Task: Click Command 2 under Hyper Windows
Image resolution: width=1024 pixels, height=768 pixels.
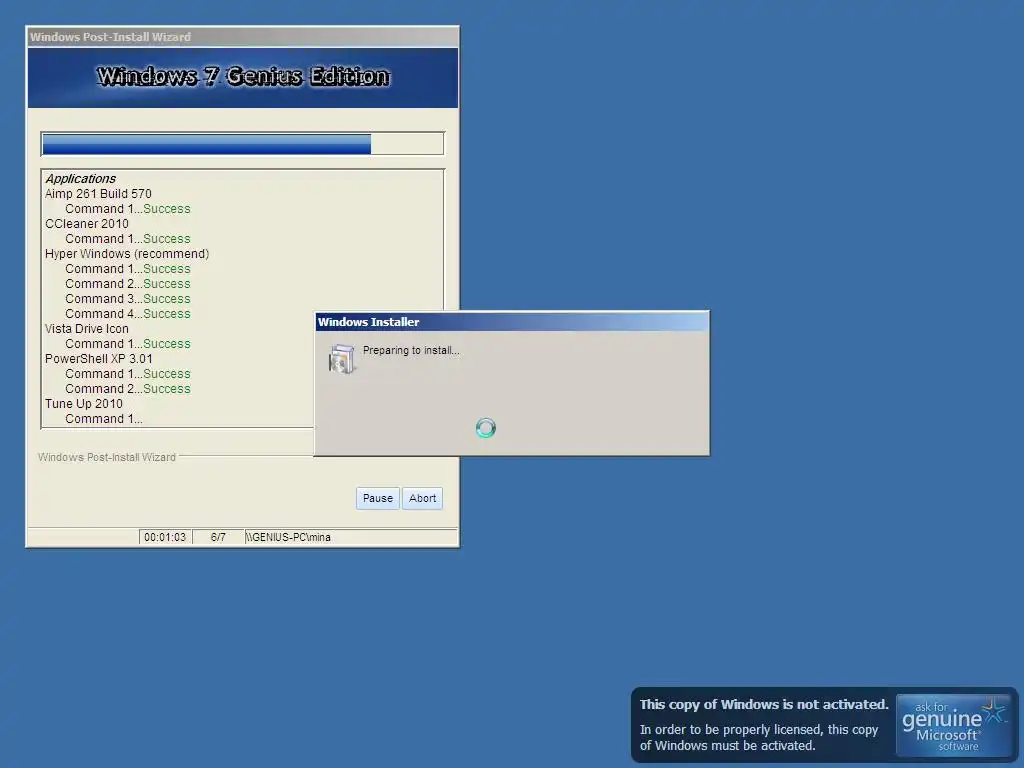Action: click(x=128, y=284)
